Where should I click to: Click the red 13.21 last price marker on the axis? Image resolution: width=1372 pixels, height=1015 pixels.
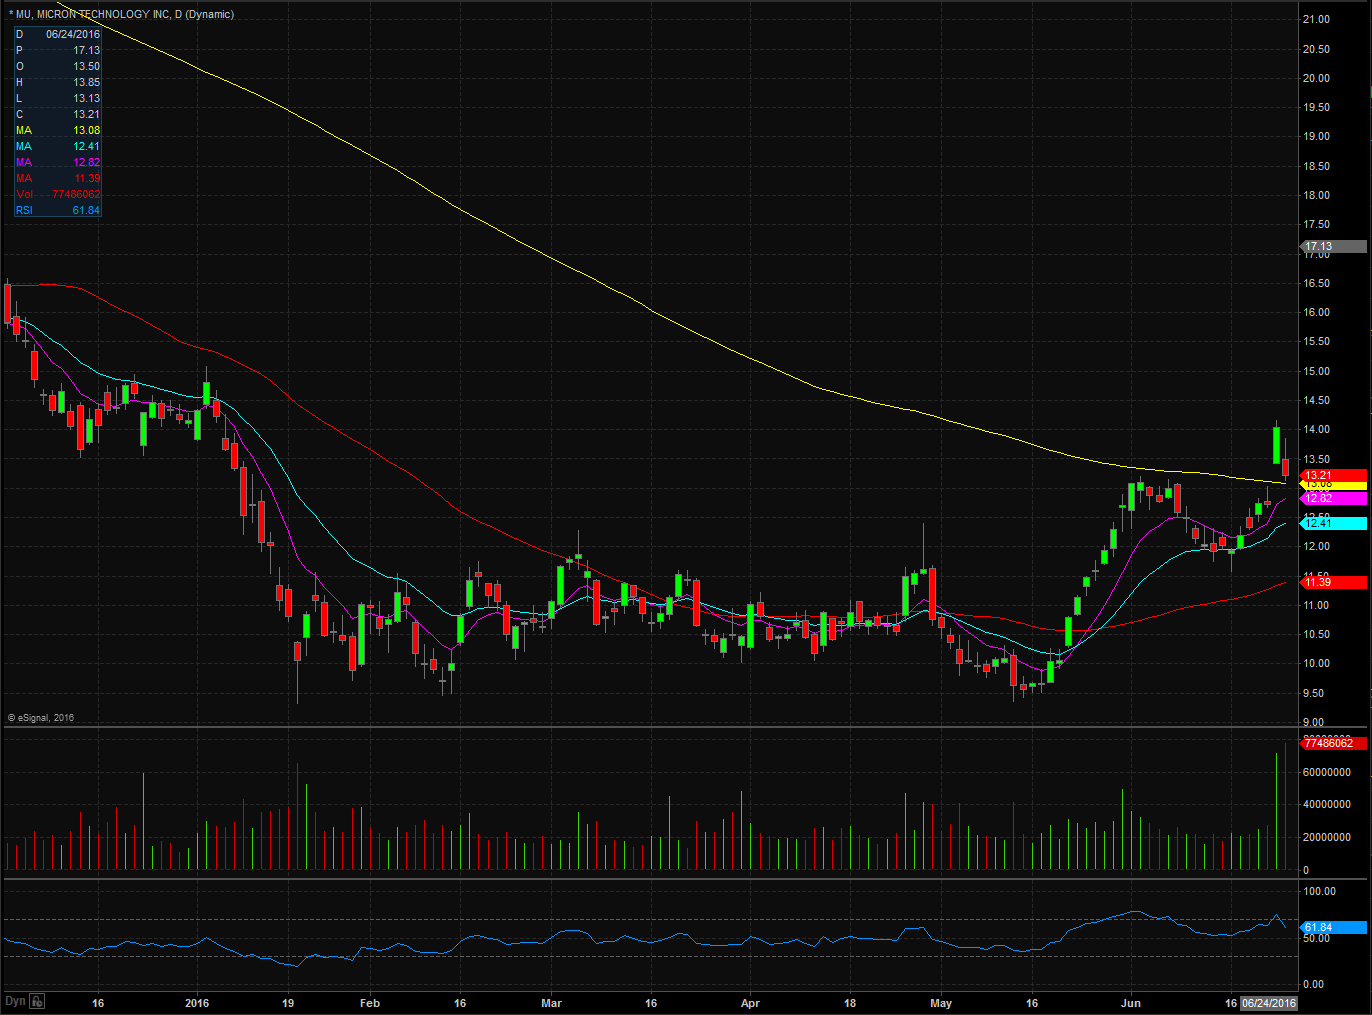coord(1334,475)
